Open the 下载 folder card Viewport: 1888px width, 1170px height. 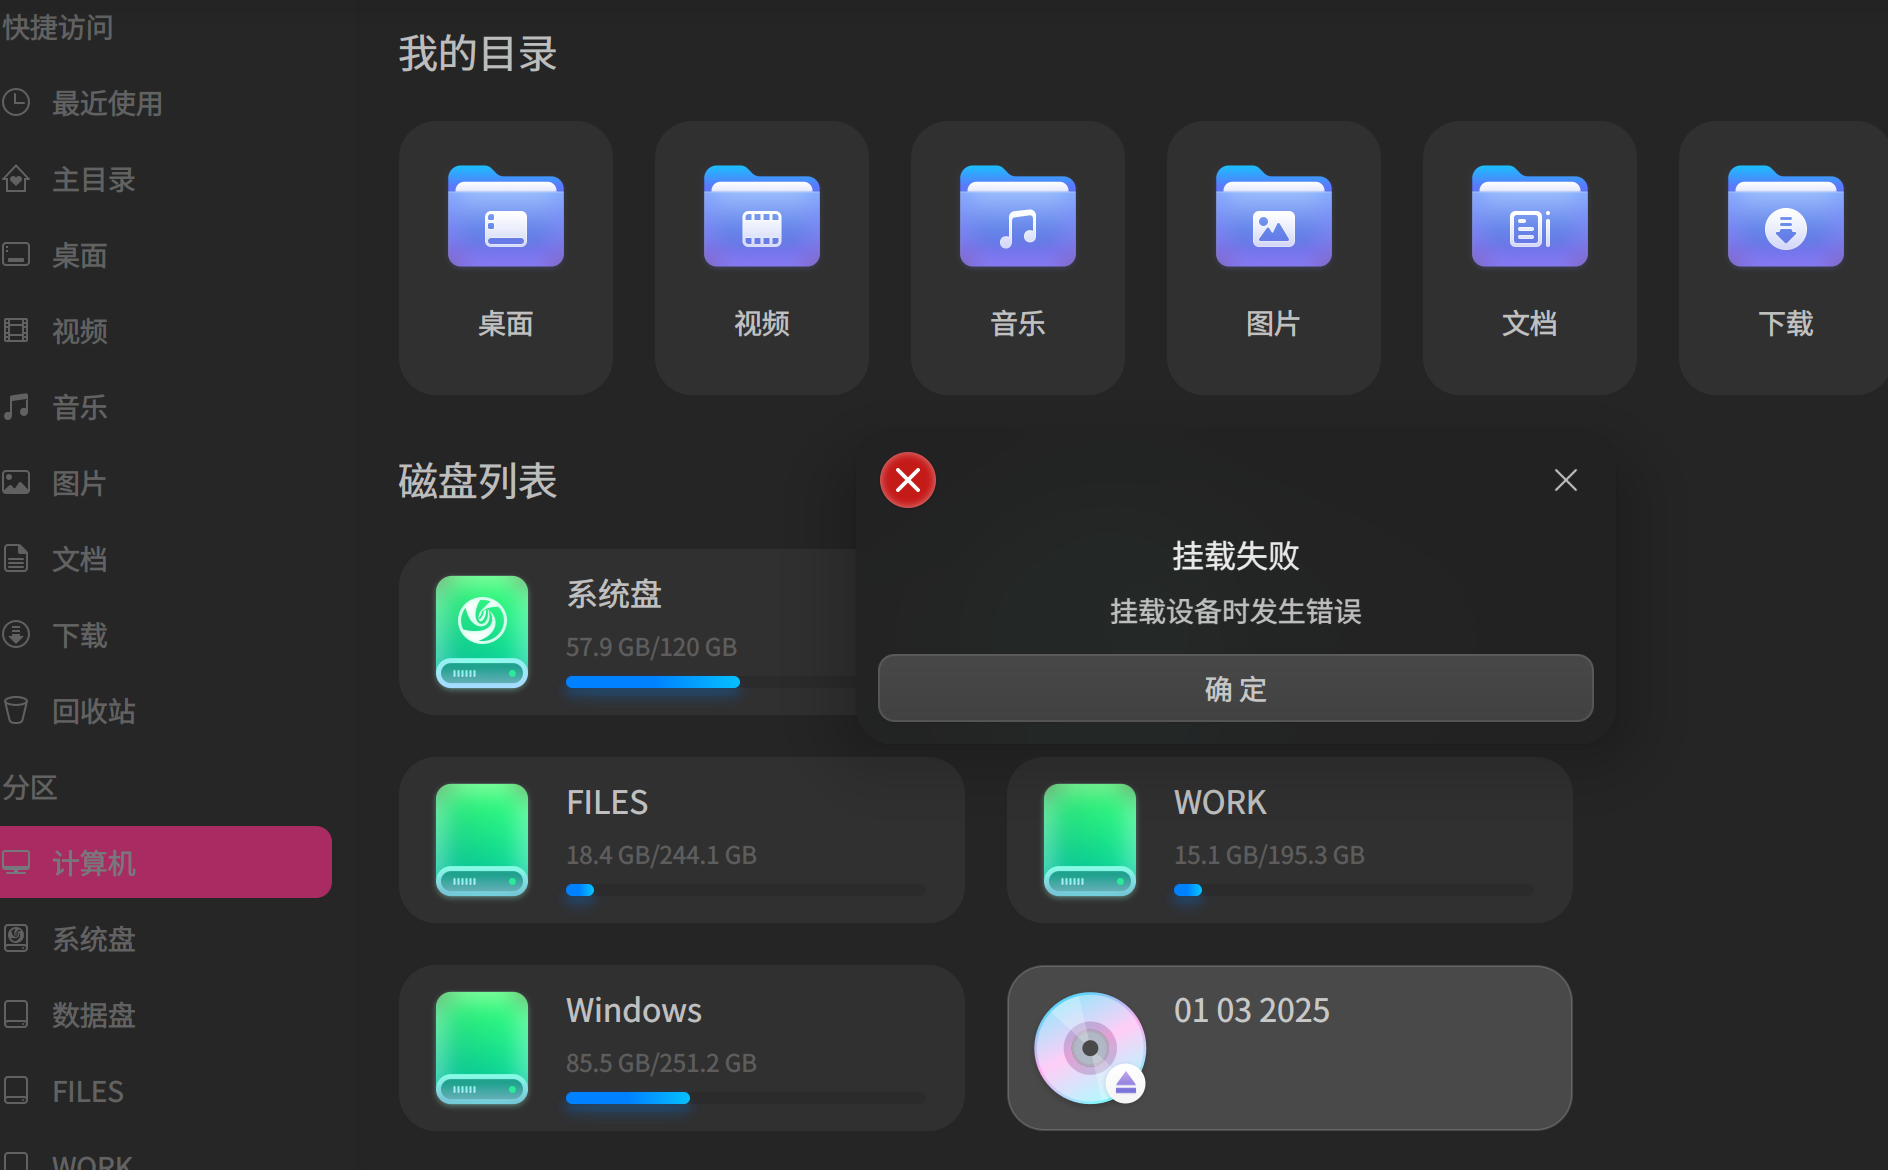[1783, 258]
